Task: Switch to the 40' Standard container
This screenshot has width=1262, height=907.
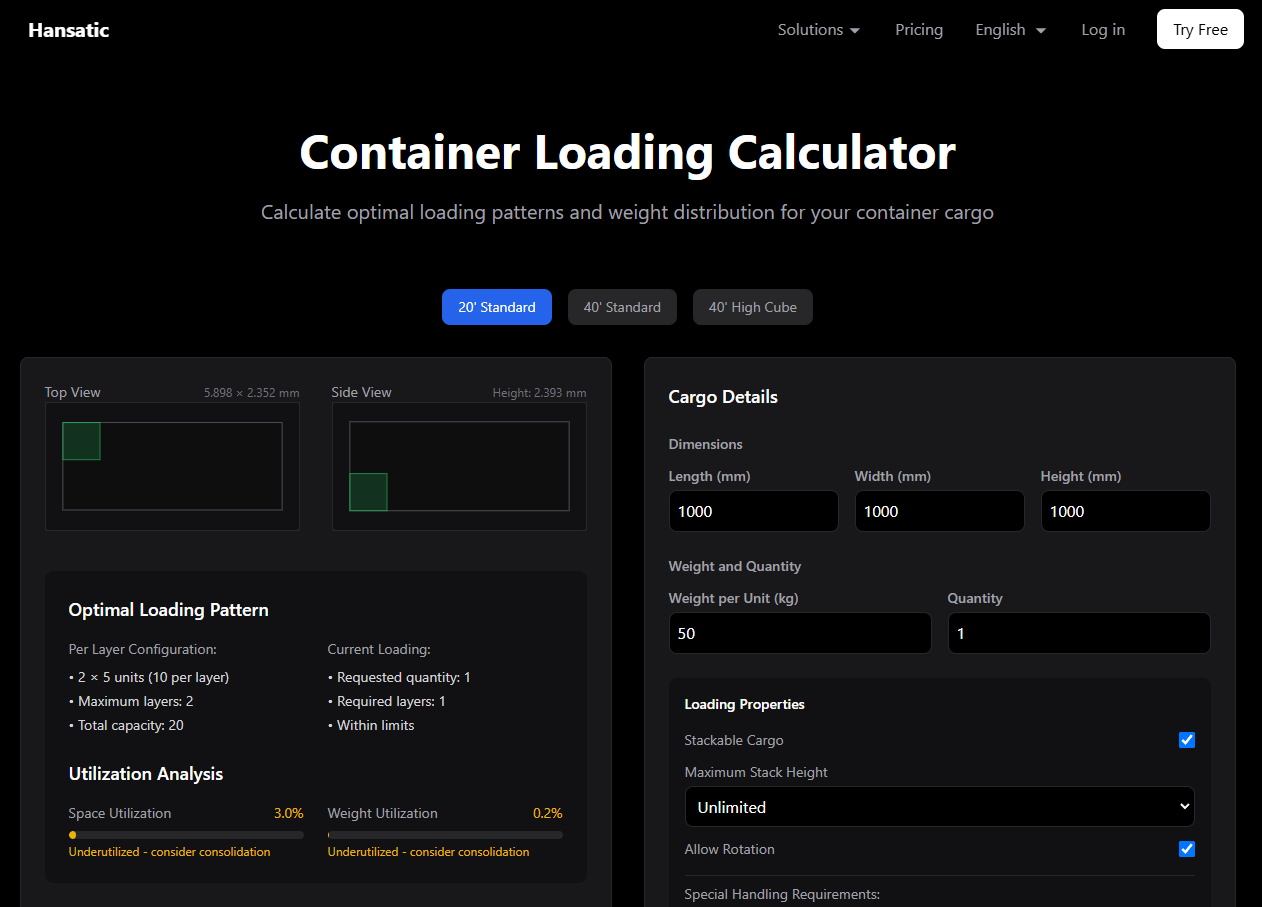Action: (622, 307)
